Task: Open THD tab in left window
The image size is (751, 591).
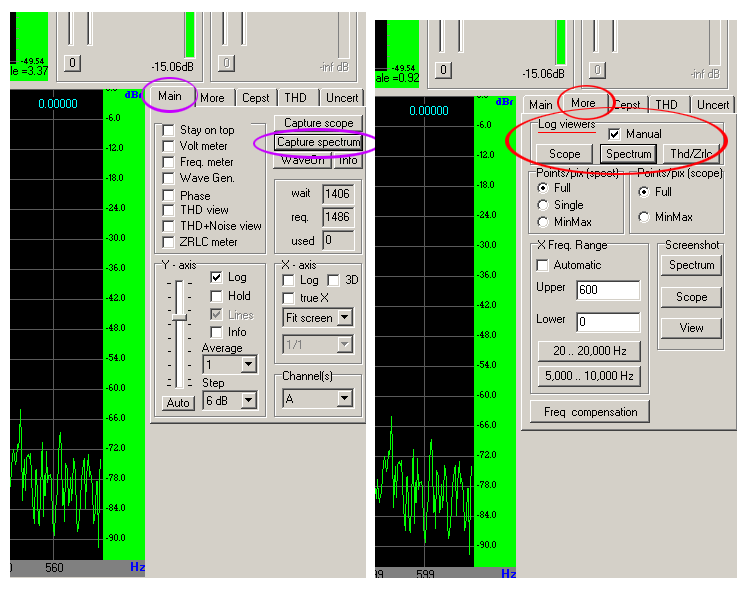Action: pos(296,98)
